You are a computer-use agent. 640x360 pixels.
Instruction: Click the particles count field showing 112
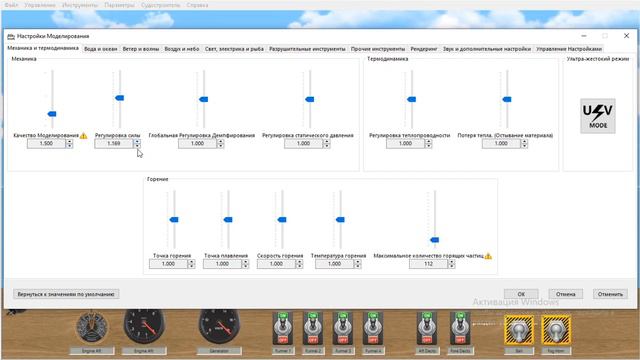click(429, 264)
